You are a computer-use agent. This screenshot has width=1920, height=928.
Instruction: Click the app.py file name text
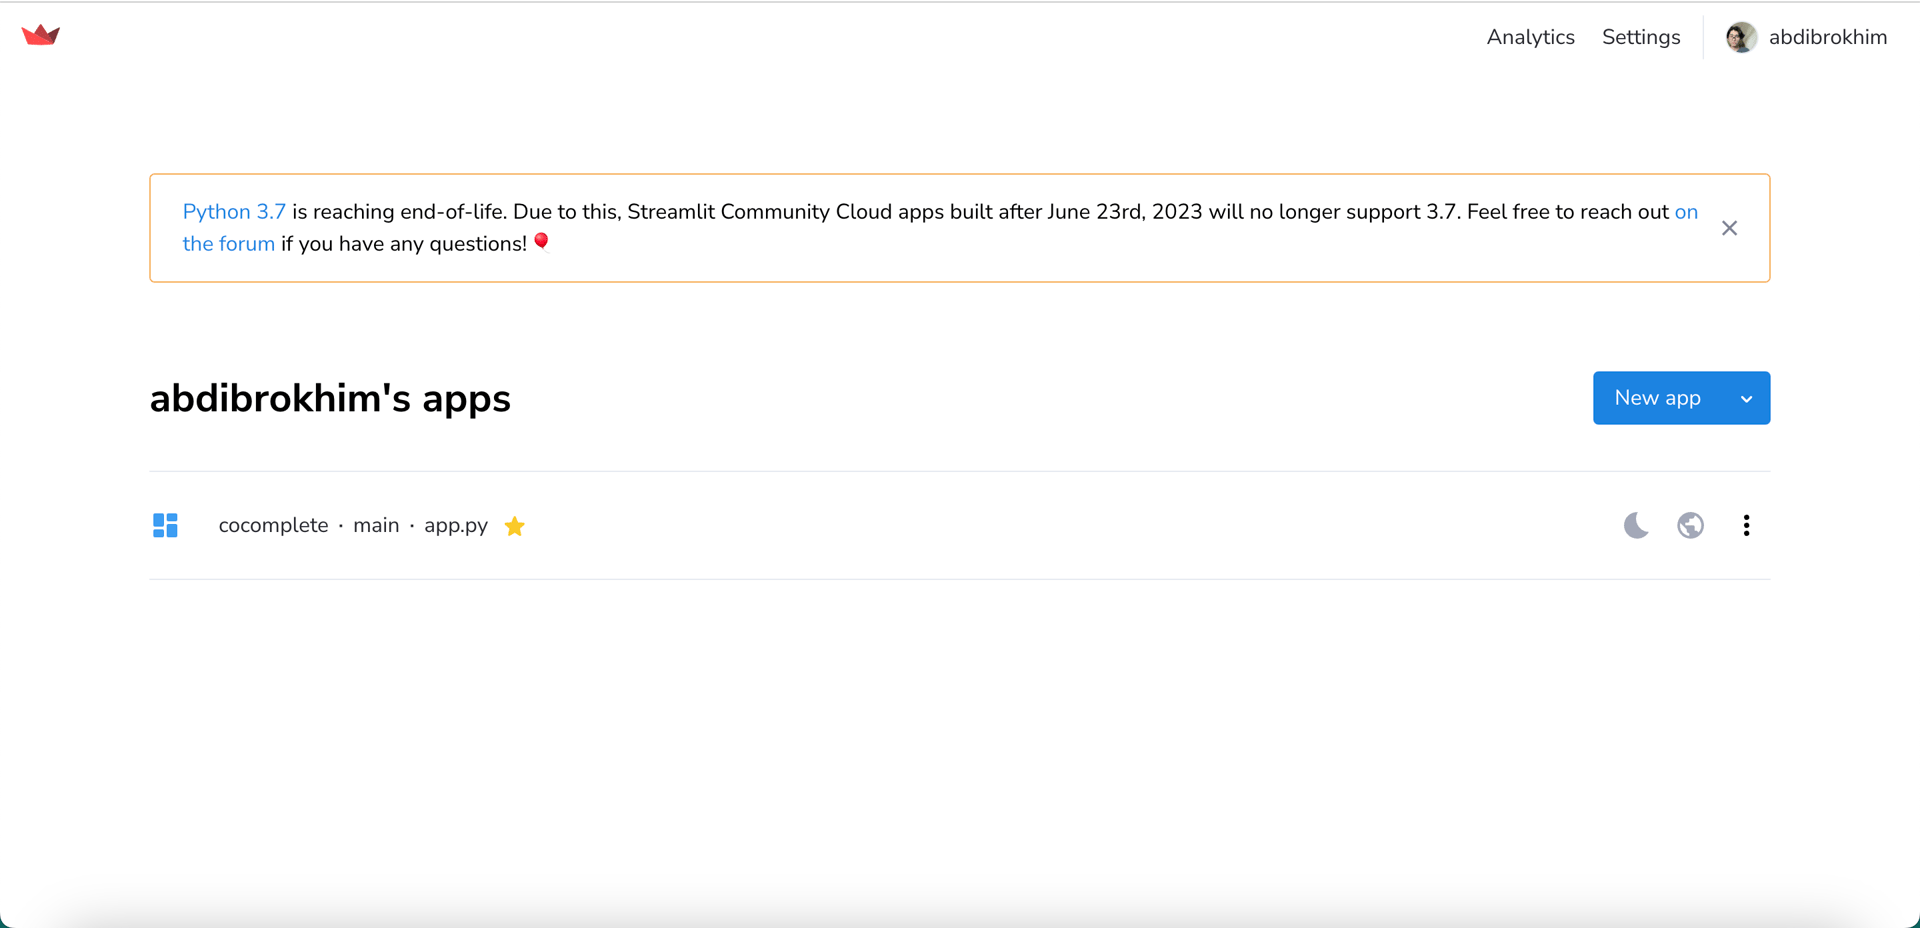(456, 525)
